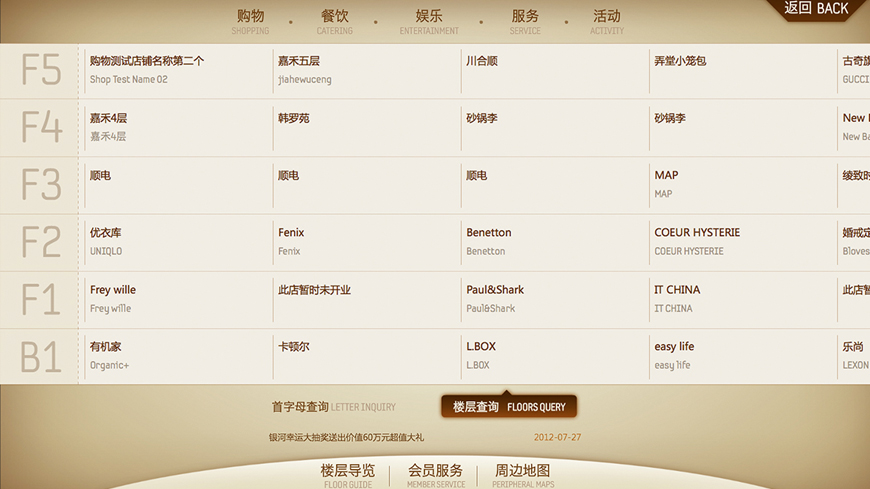Switch to 首字母查询 LETTER INQUIRY mode

[x=333, y=407]
